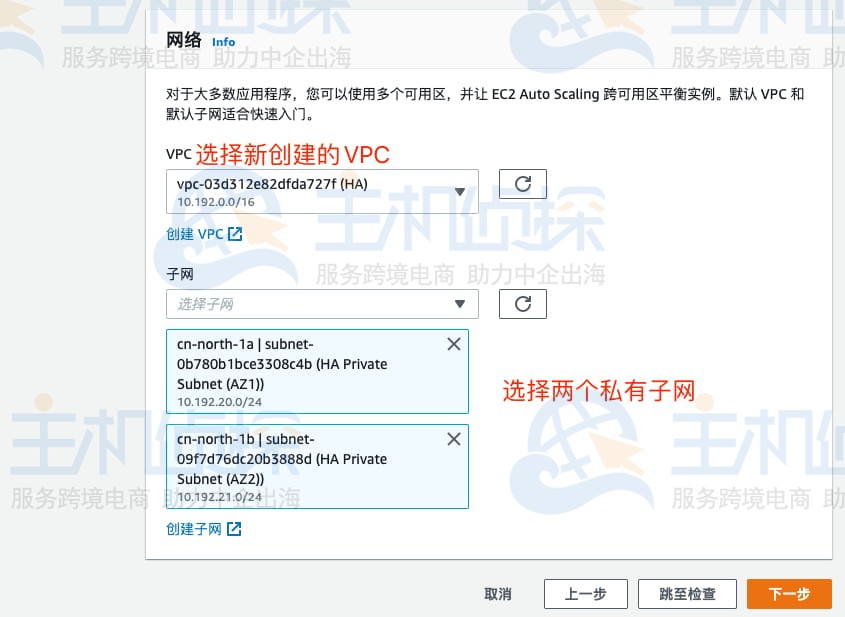The width and height of the screenshot is (845, 617).
Task: Click the 上一步 button
Action: (x=585, y=593)
